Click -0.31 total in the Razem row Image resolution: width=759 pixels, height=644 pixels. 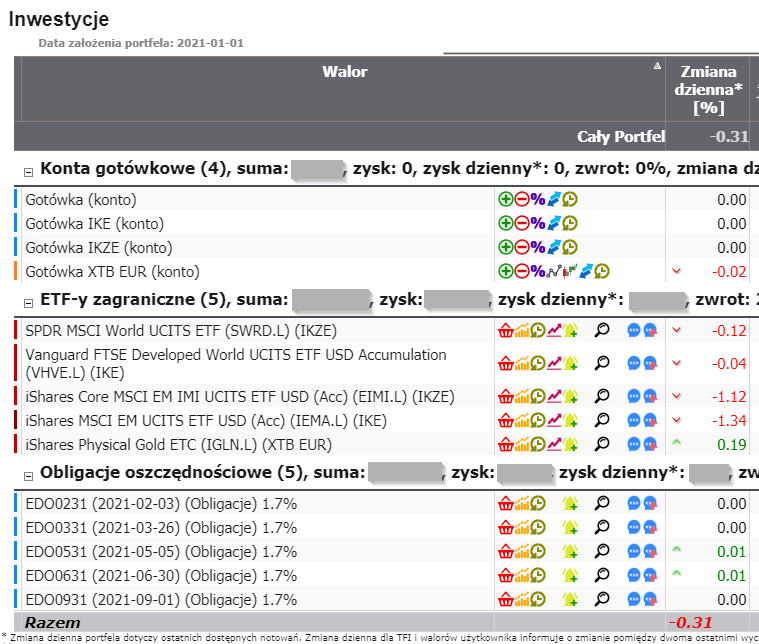click(x=691, y=622)
